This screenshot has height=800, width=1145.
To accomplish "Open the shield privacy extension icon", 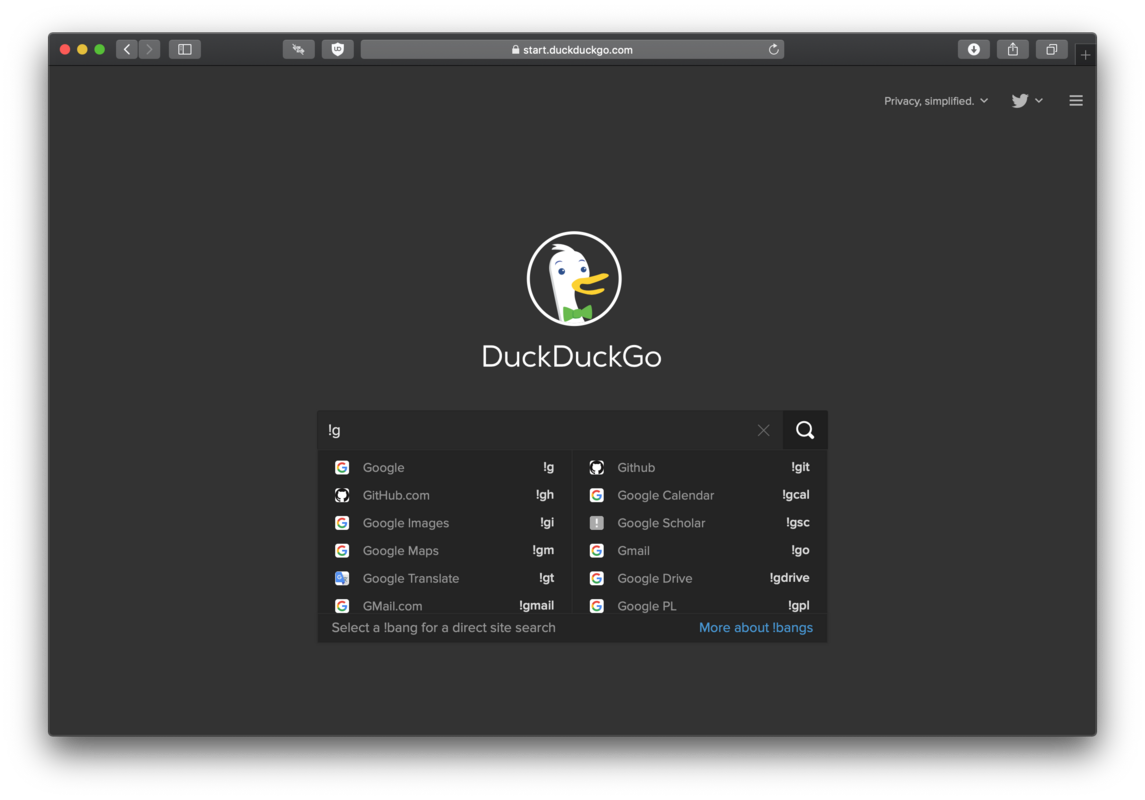I will pyautogui.click(x=337, y=50).
